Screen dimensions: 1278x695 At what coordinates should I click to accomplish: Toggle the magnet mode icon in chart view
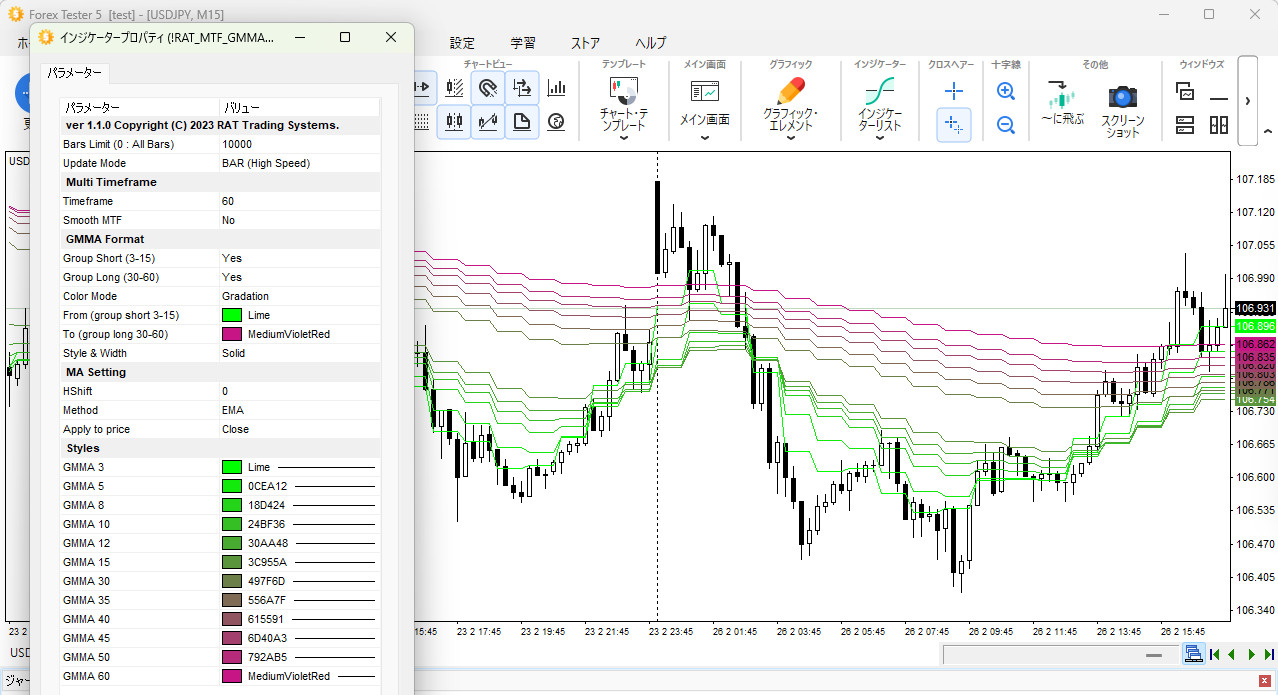tap(488, 88)
